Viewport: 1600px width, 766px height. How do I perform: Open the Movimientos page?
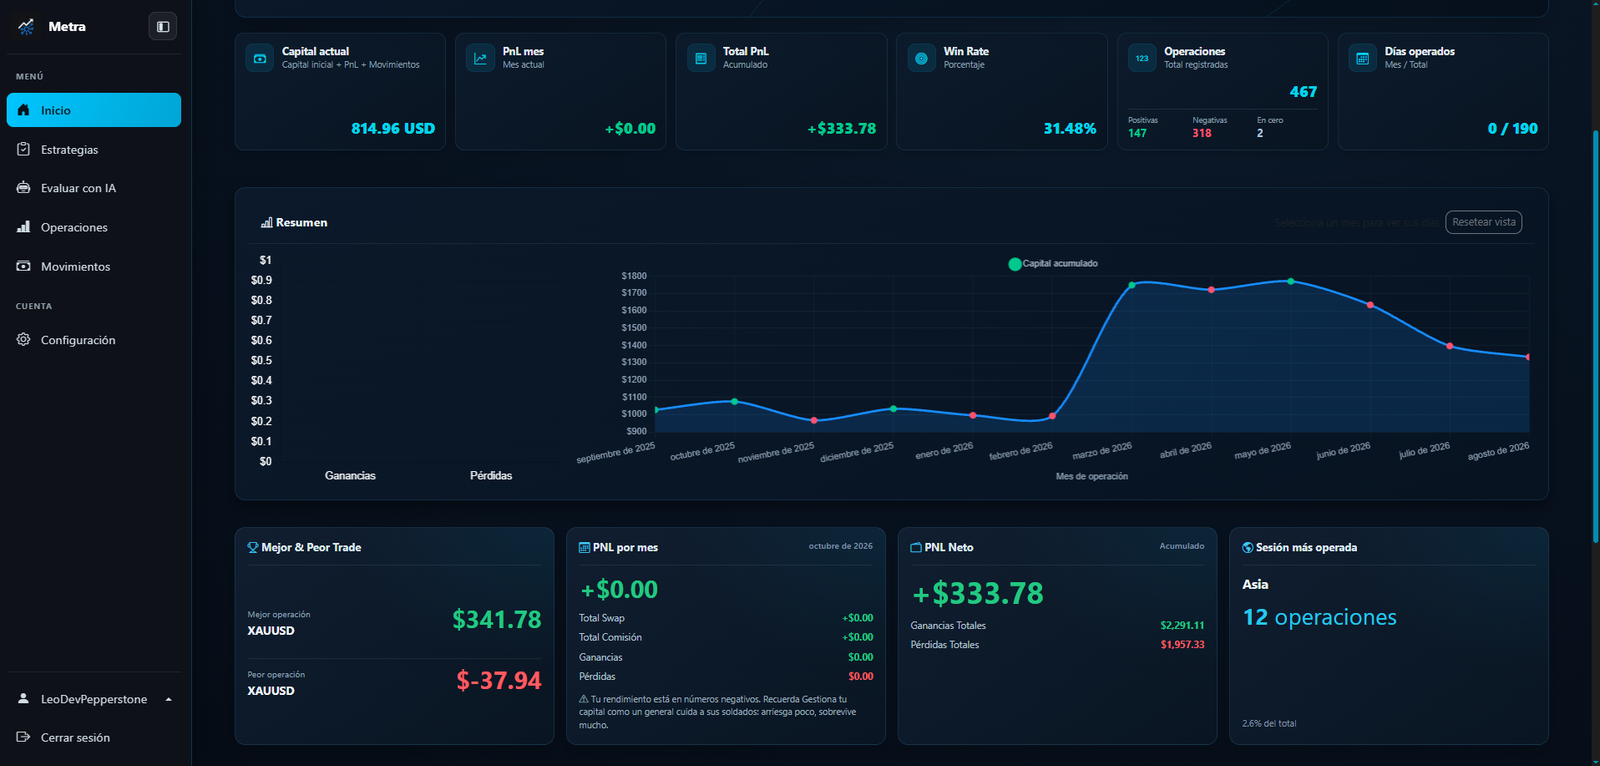pyautogui.click(x=94, y=266)
